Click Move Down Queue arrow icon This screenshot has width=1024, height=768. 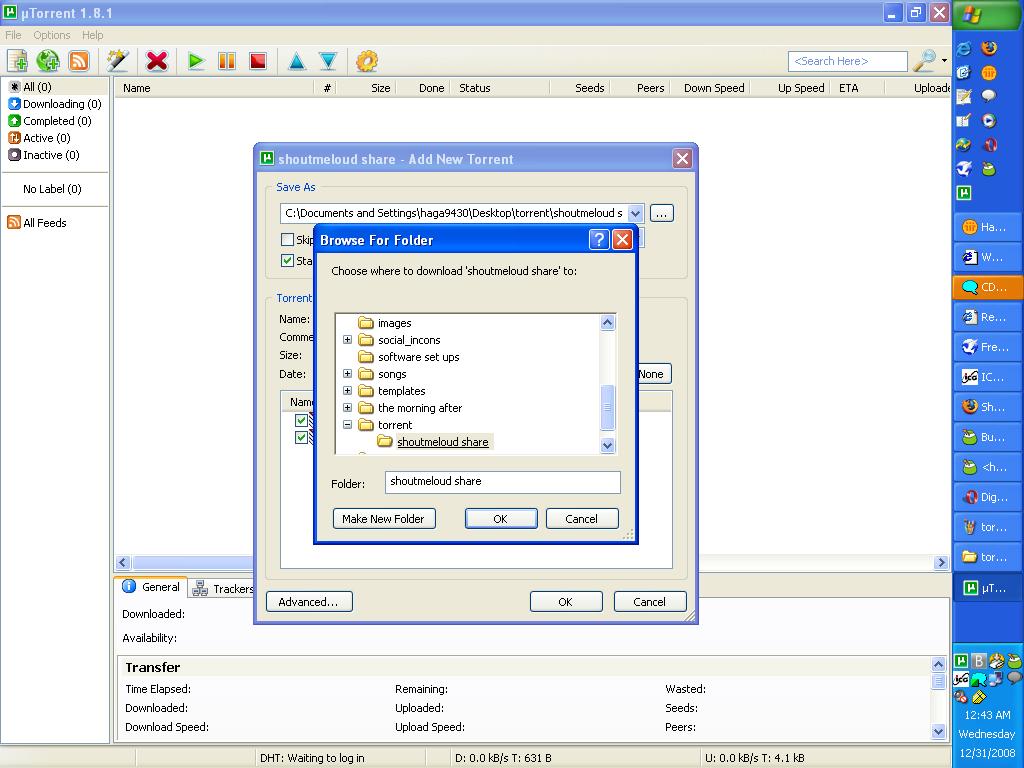(x=328, y=61)
